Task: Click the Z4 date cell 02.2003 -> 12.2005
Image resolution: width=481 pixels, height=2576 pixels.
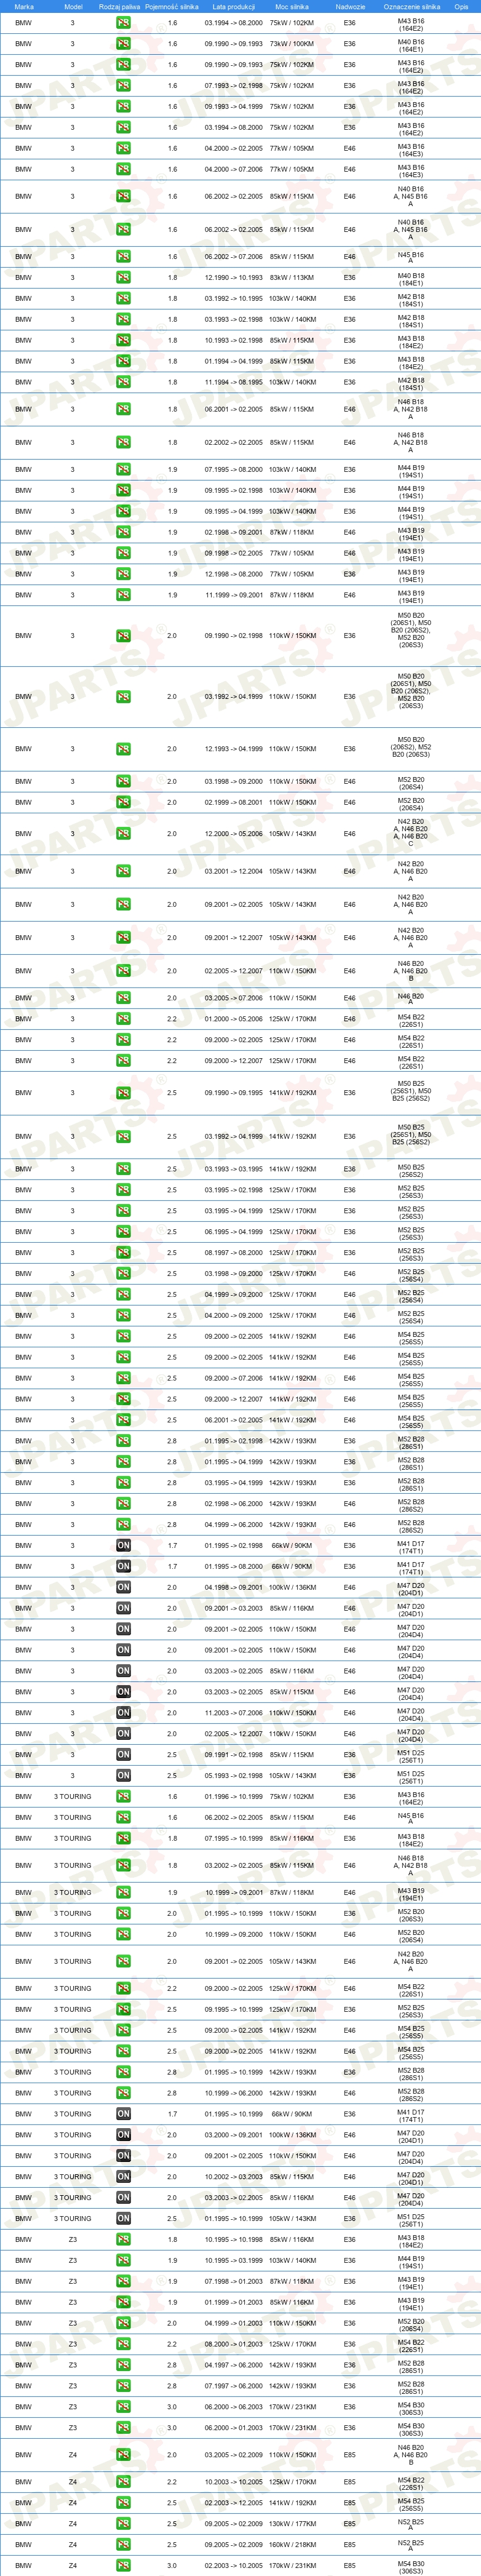Action: 234,2503
